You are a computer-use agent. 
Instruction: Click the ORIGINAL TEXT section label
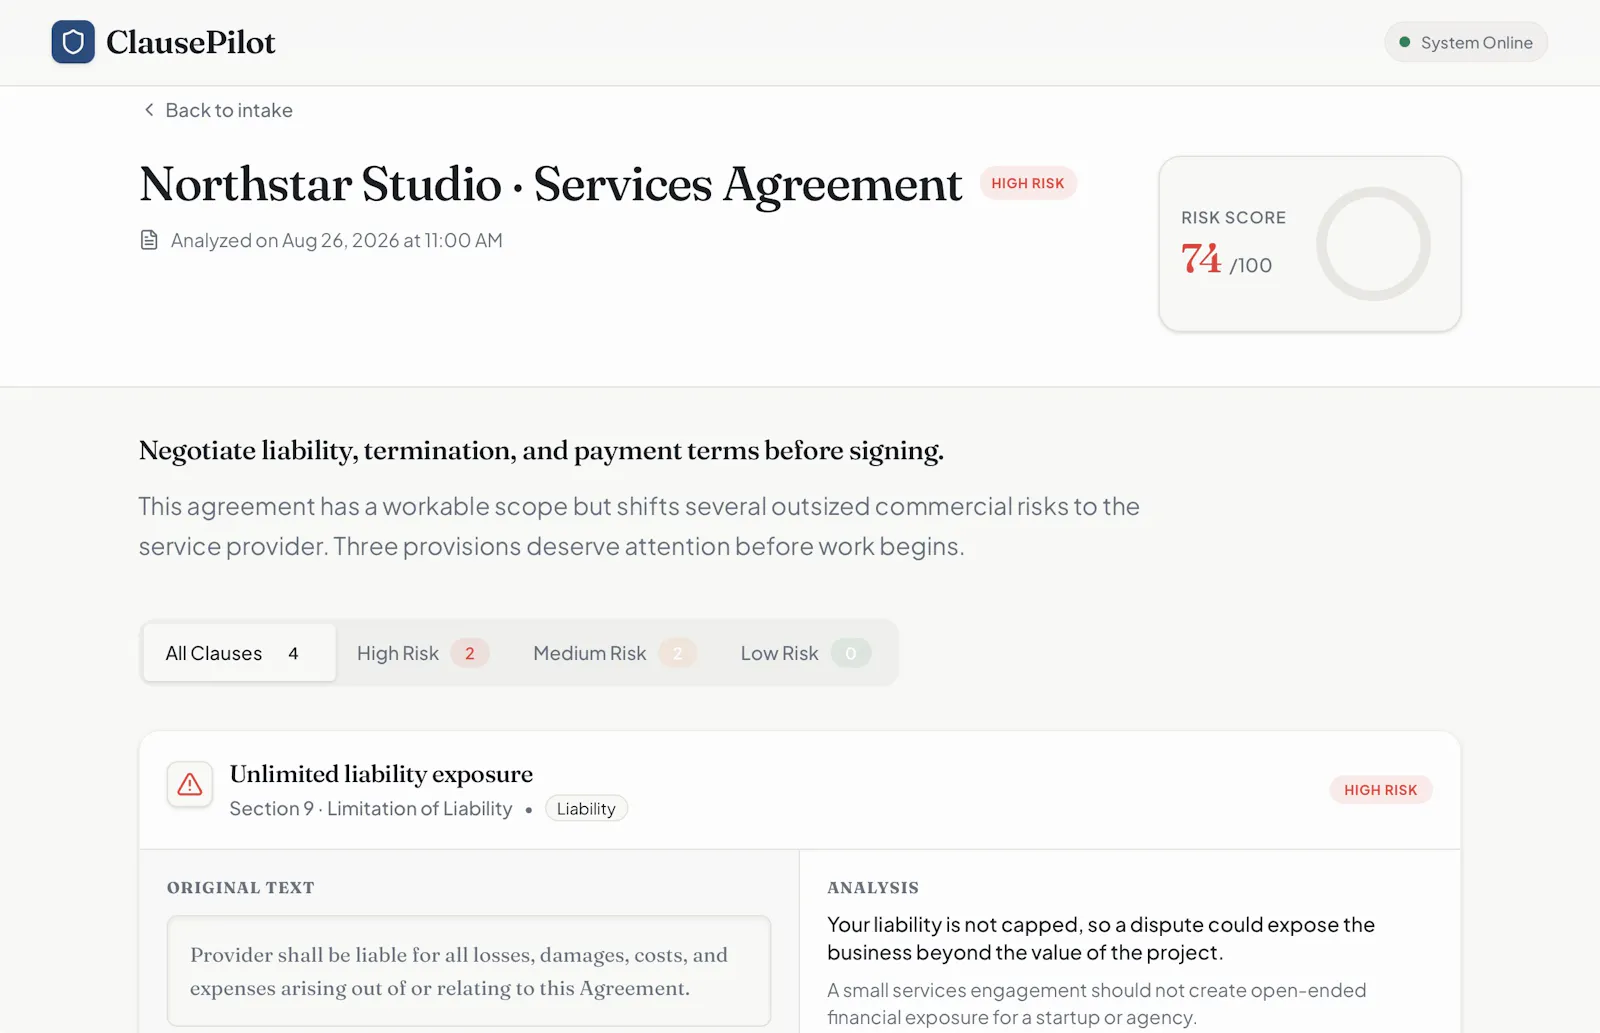tap(241, 888)
